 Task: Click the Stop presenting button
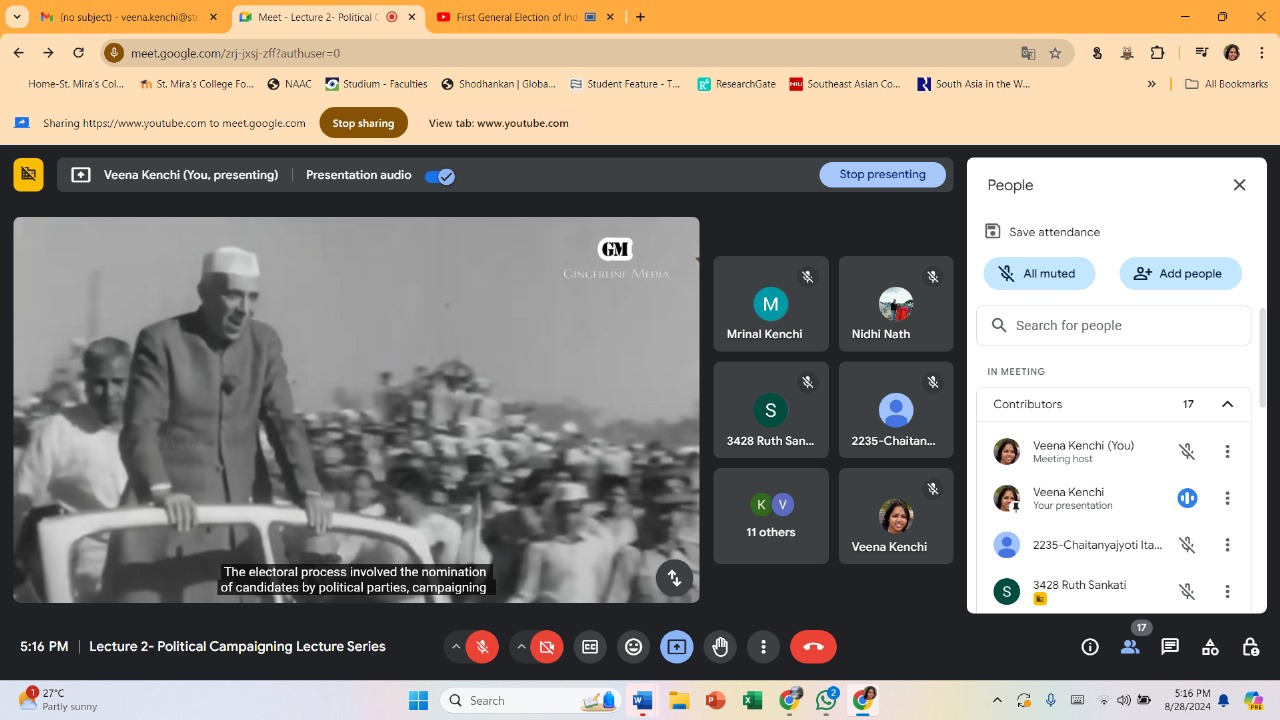[882, 174]
